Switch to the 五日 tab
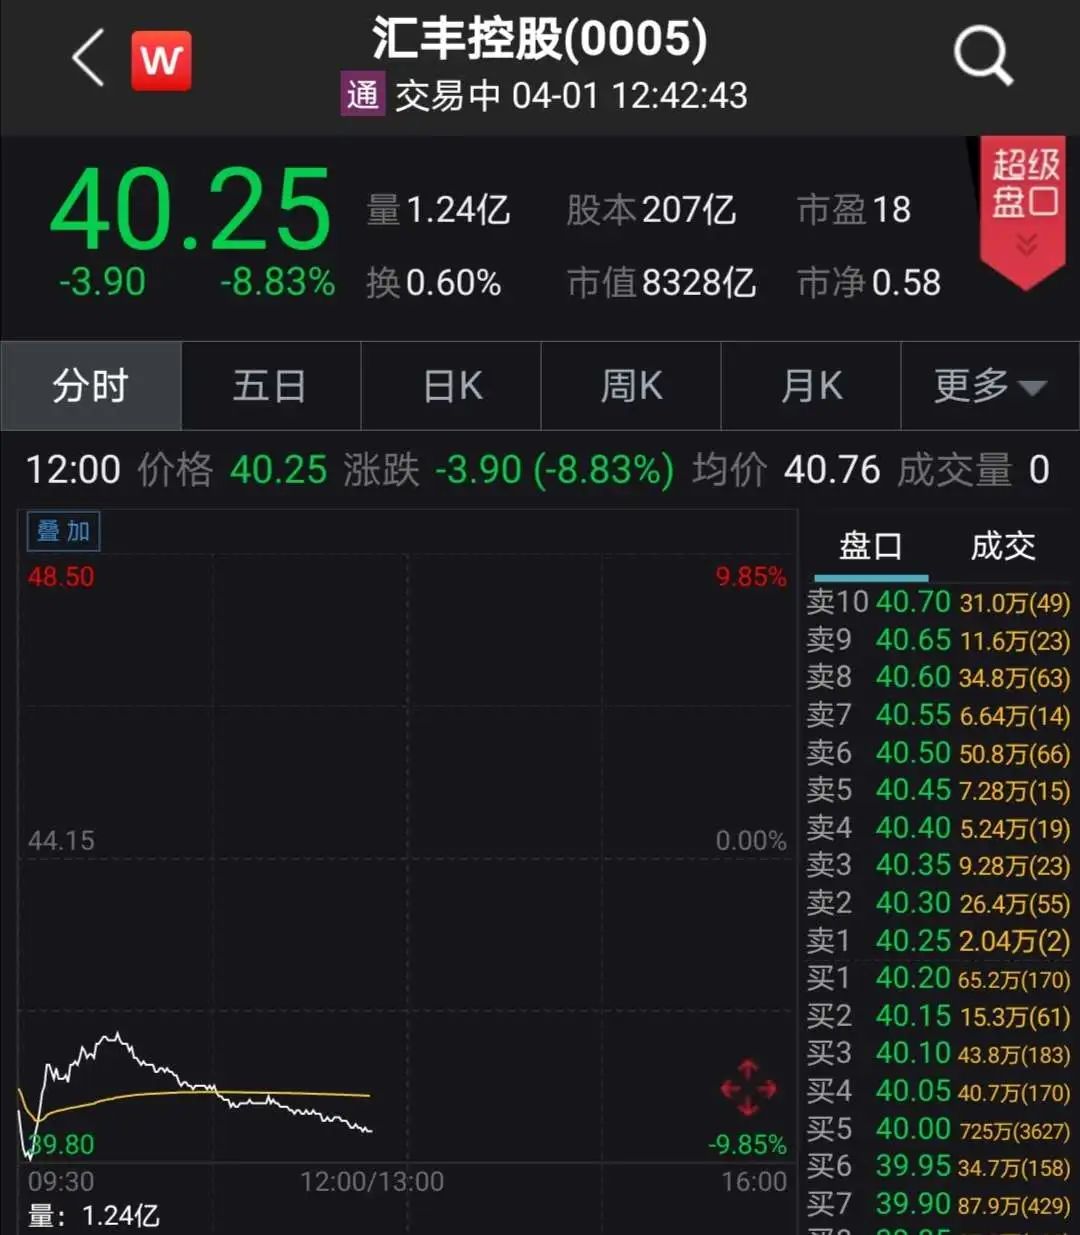 point(270,387)
